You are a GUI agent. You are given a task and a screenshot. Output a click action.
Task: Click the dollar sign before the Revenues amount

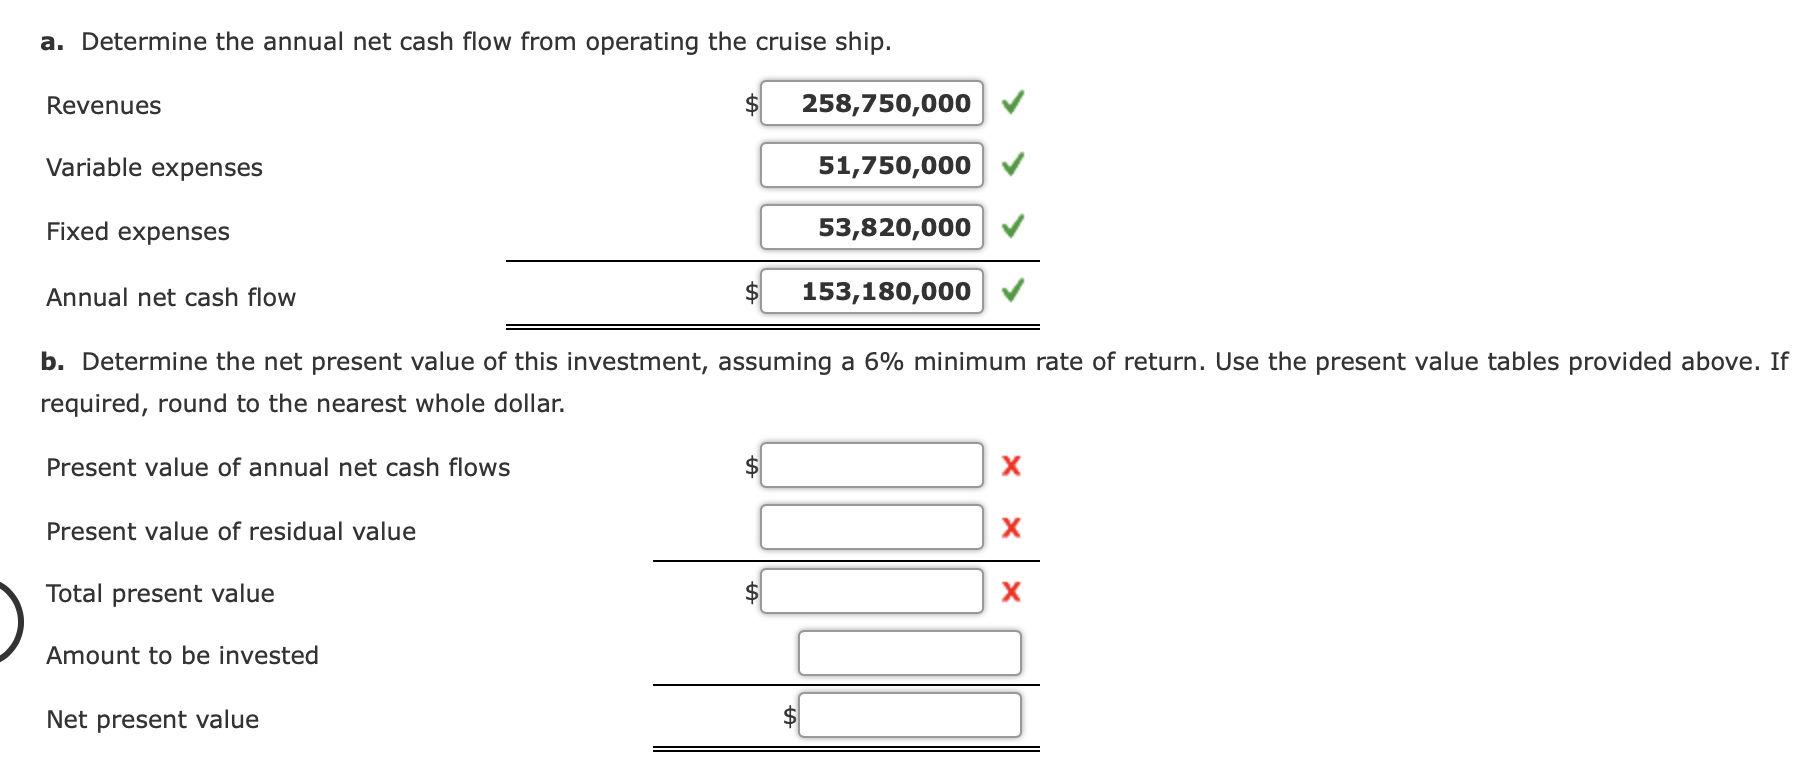(x=748, y=103)
